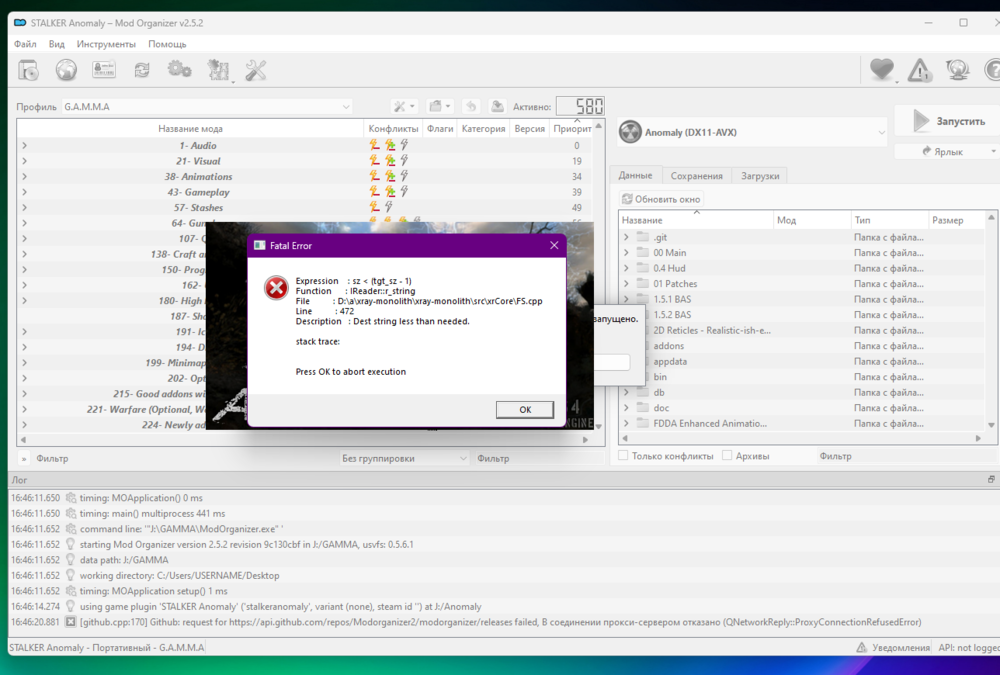The height and width of the screenshot is (675, 1000).
Task: Toggle the Только конфликты checkbox
Action: 624,456
